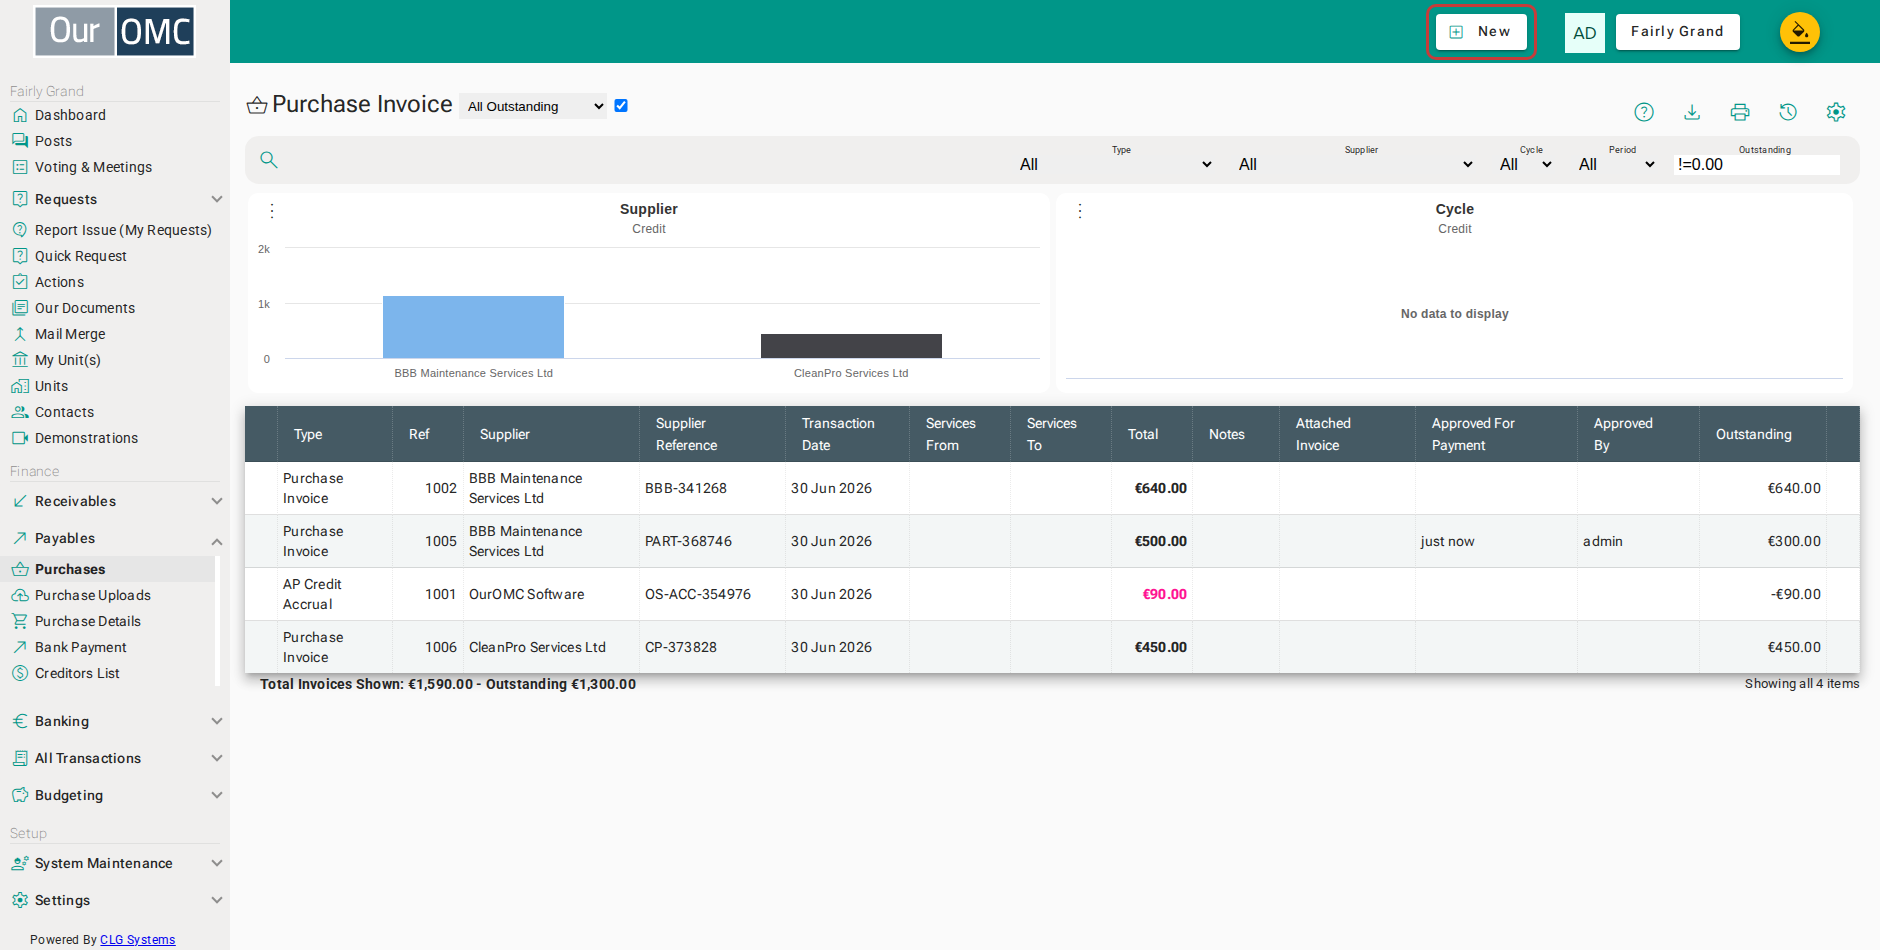The width and height of the screenshot is (1880, 950).
Task: Open the Supplier filter dropdown
Action: (1355, 164)
